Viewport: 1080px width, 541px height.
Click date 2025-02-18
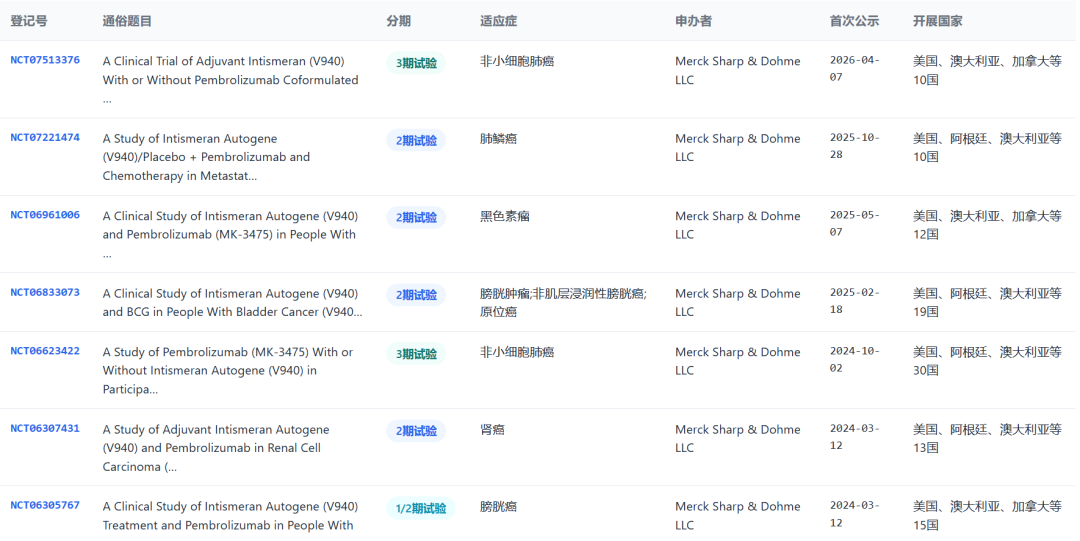(x=854, y=300)
